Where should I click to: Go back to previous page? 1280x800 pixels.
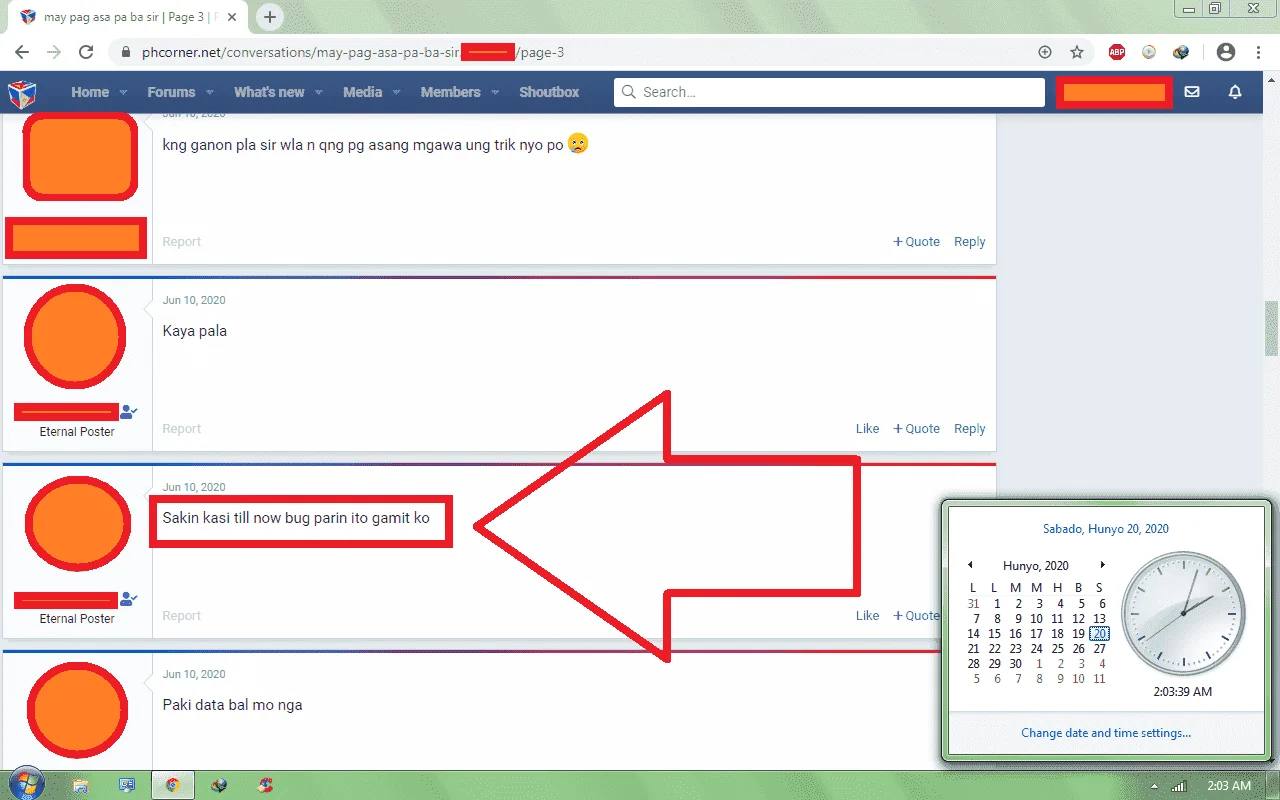point(22,52)
